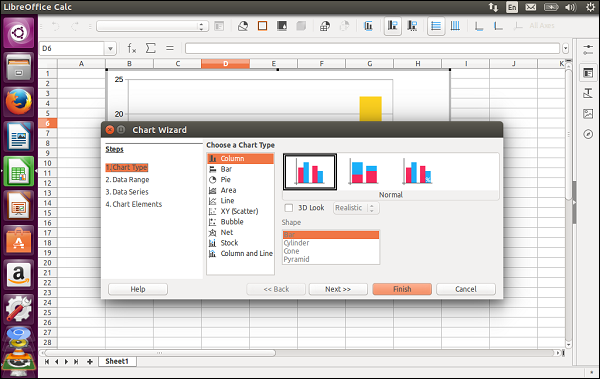This screenshot has width=600, height=379.
Task: Select Bar chart type in list
Action: (240, 169)
